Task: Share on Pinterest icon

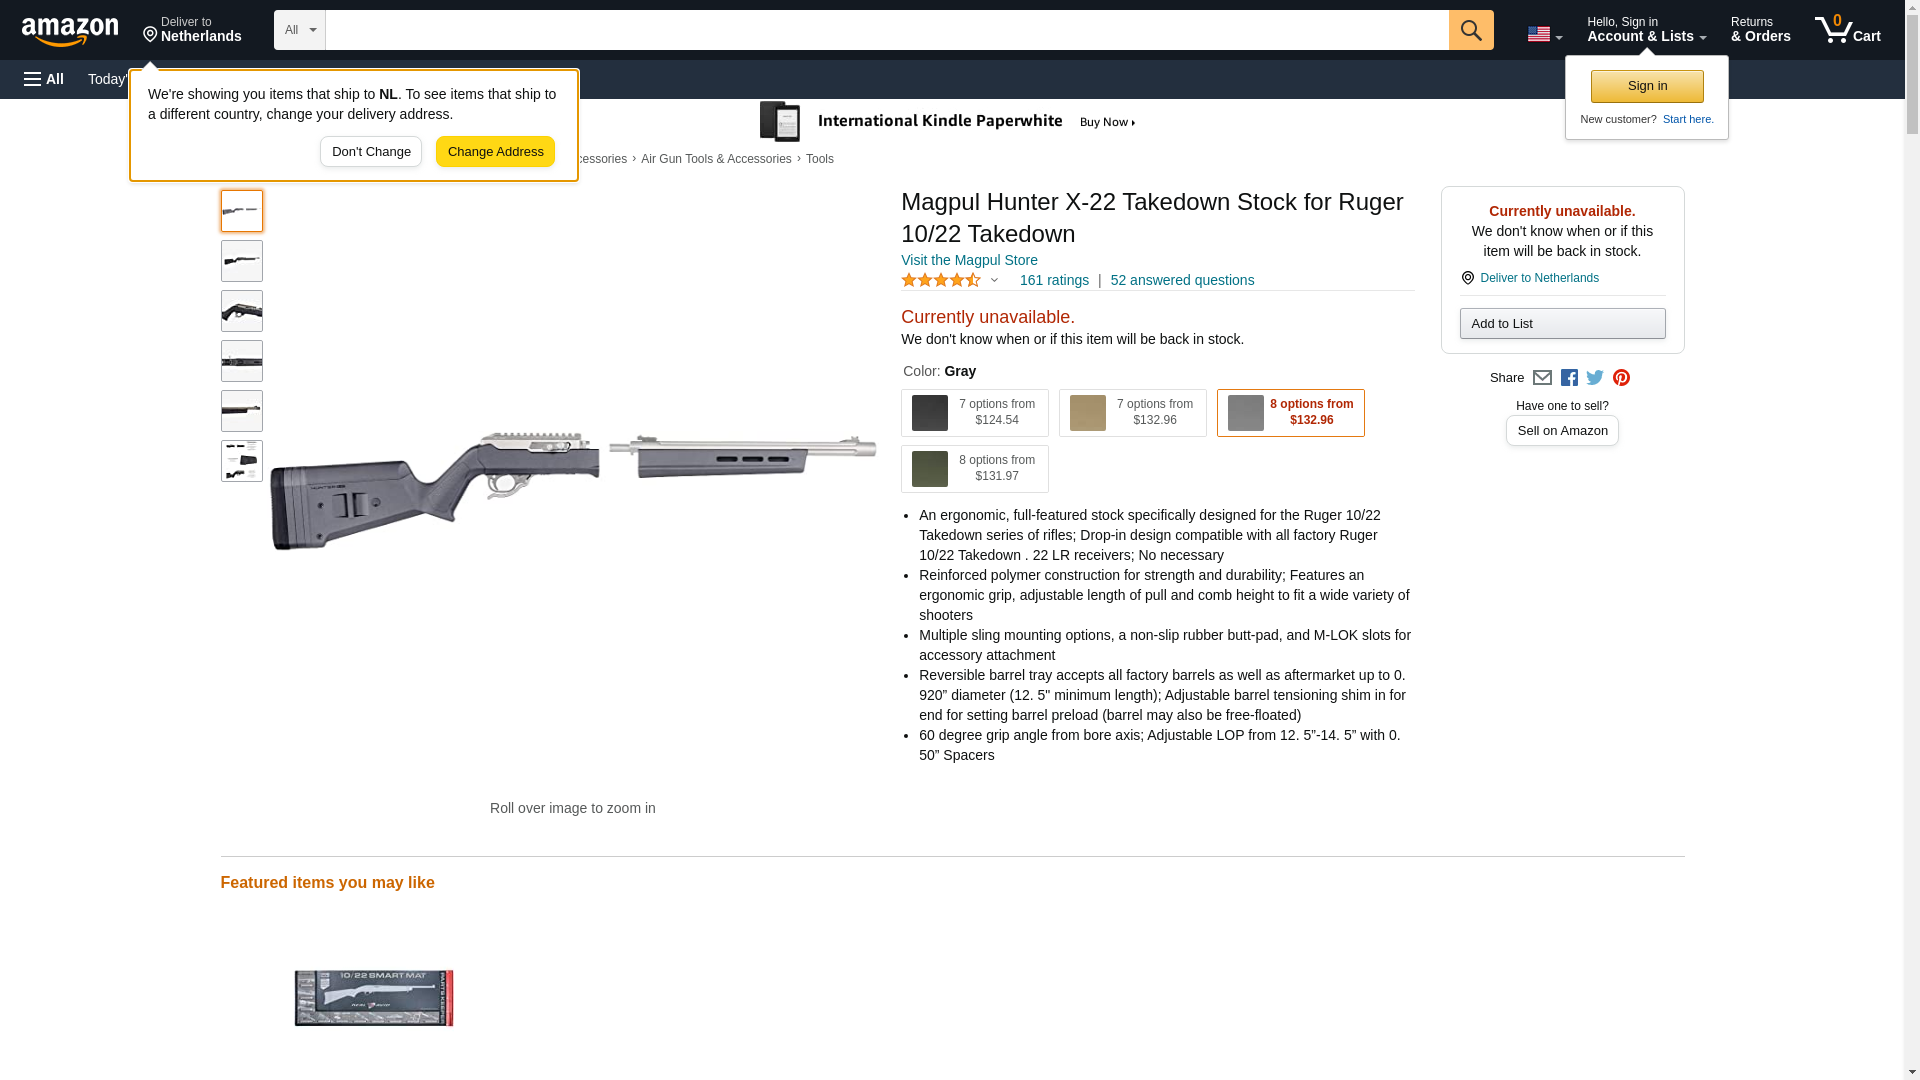Action: pos(1621,378)
